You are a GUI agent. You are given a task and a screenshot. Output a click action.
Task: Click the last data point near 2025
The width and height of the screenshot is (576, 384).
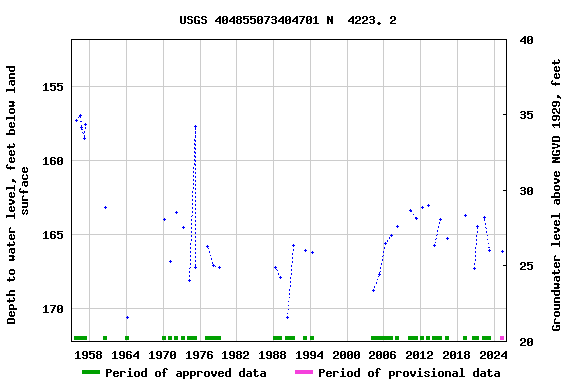tap(503, 252)
